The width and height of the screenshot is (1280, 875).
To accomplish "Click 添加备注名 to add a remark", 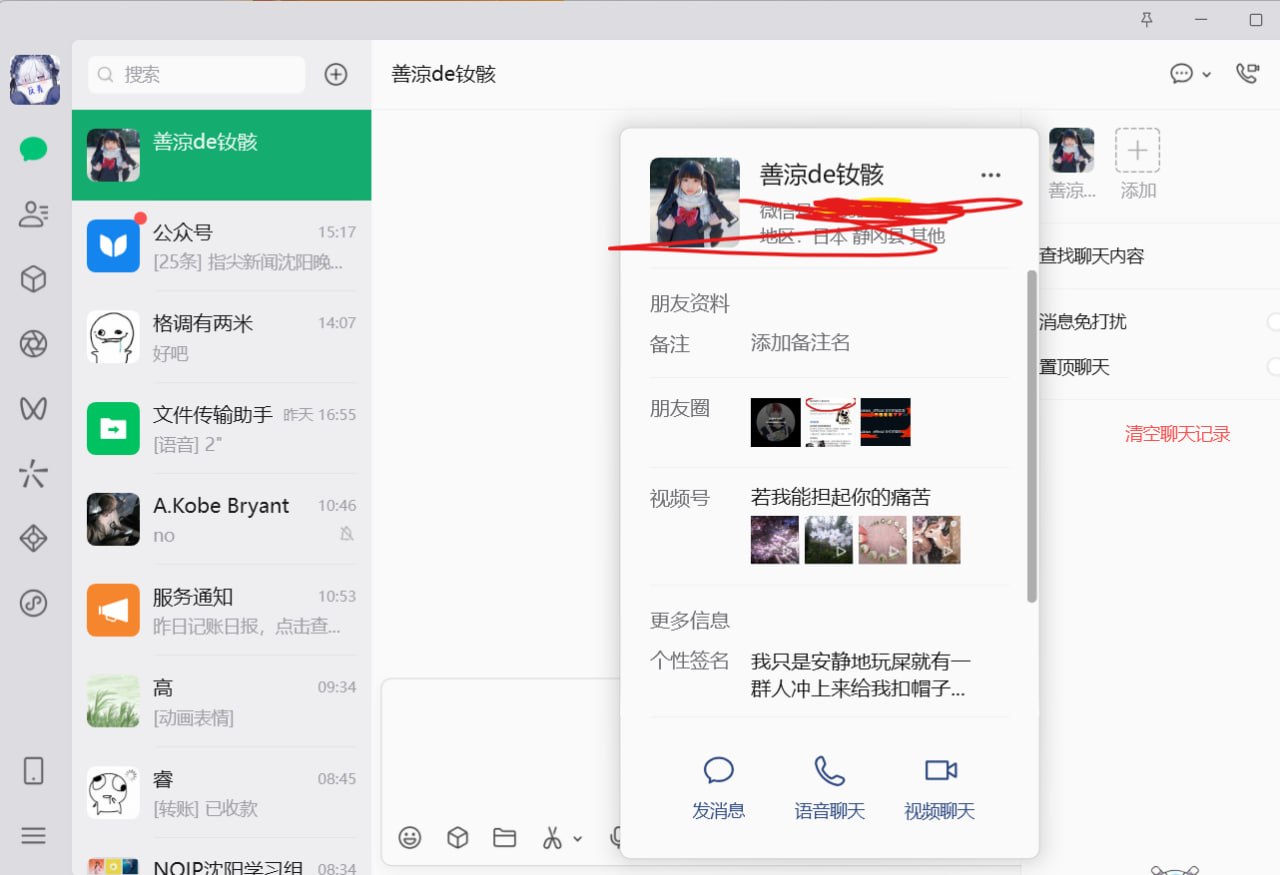I will [x=800, y=343].
